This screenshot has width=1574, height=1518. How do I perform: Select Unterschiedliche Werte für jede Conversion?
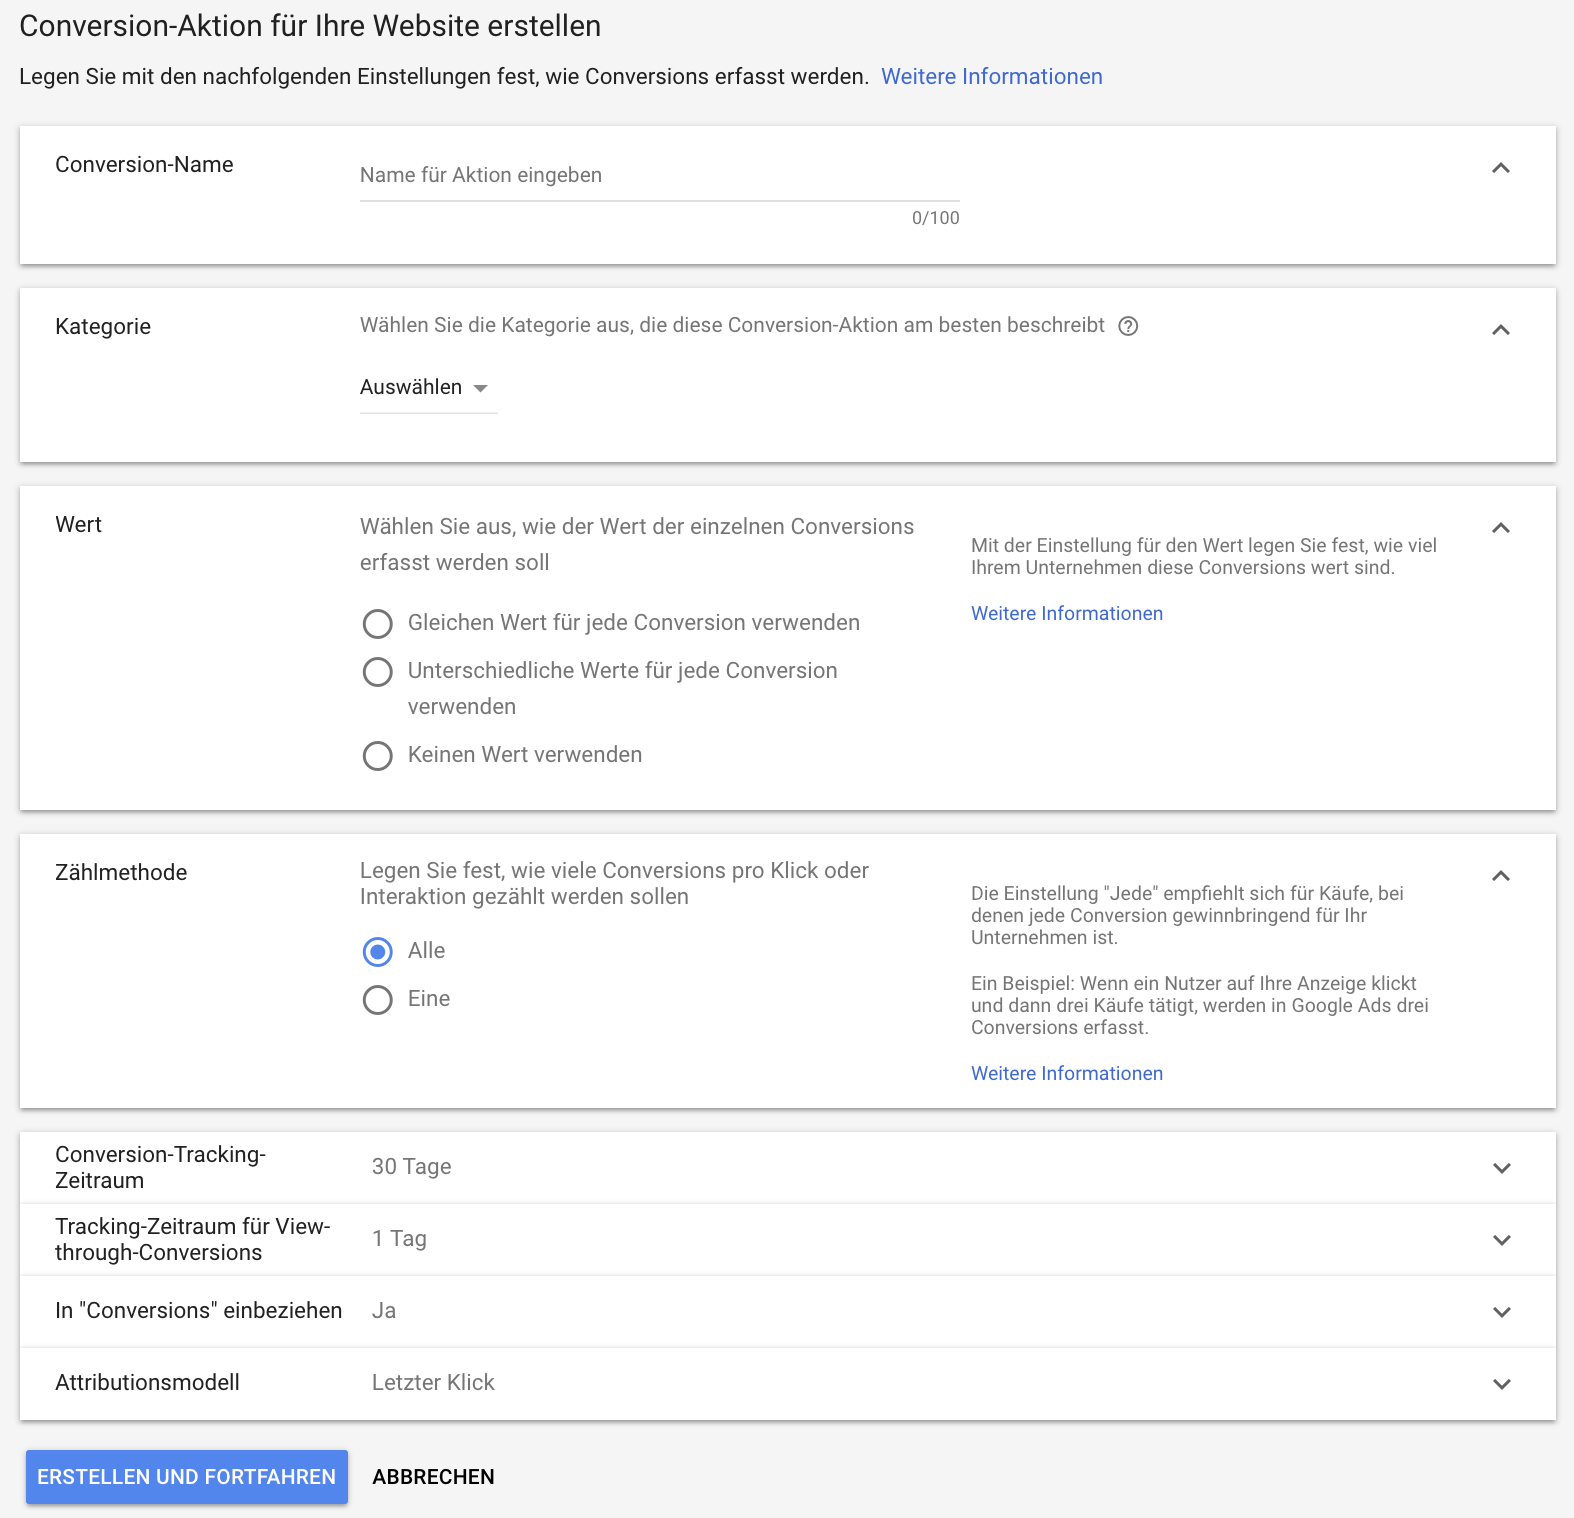point(377,672)
